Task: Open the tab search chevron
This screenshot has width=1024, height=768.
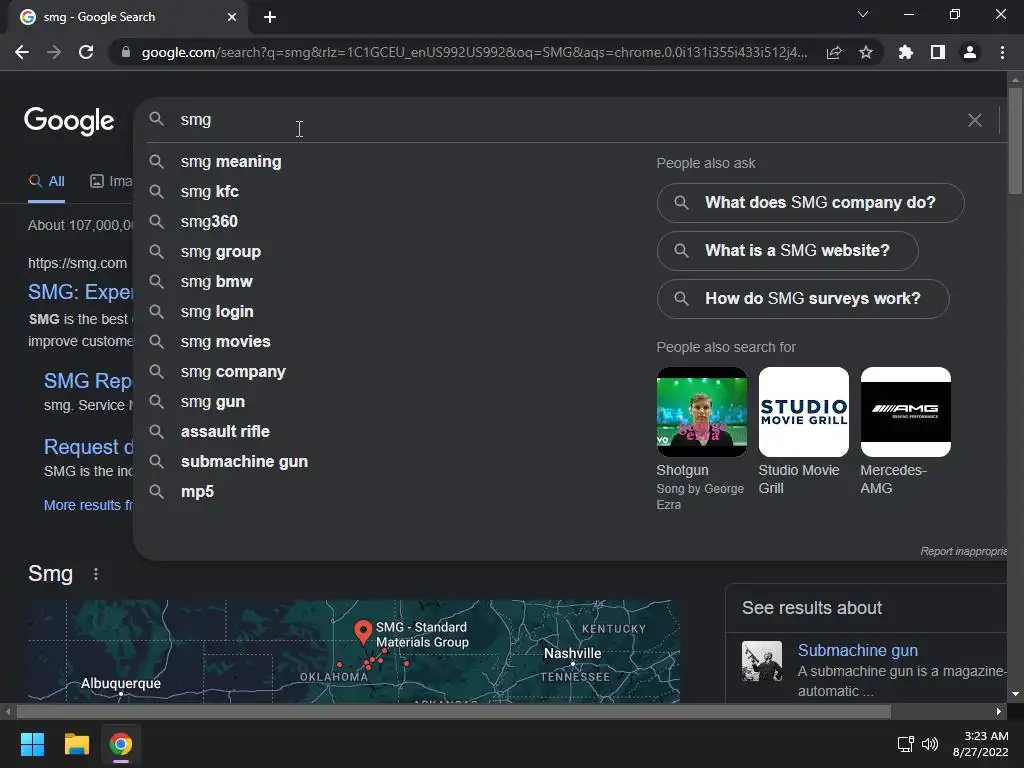Action: point(863,14)
